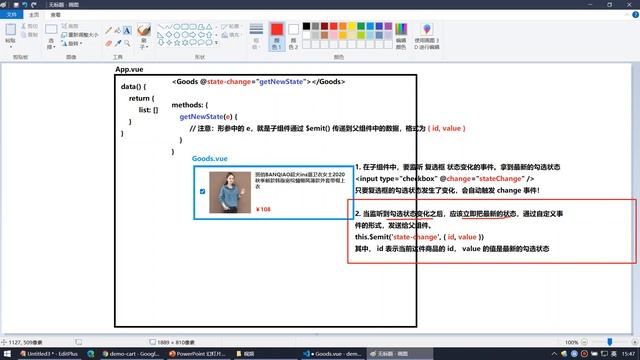The image size is (640, 360).
Task: Switch to the Home ribbon tab
Action: pyautogui.click(x=34, y=15)
